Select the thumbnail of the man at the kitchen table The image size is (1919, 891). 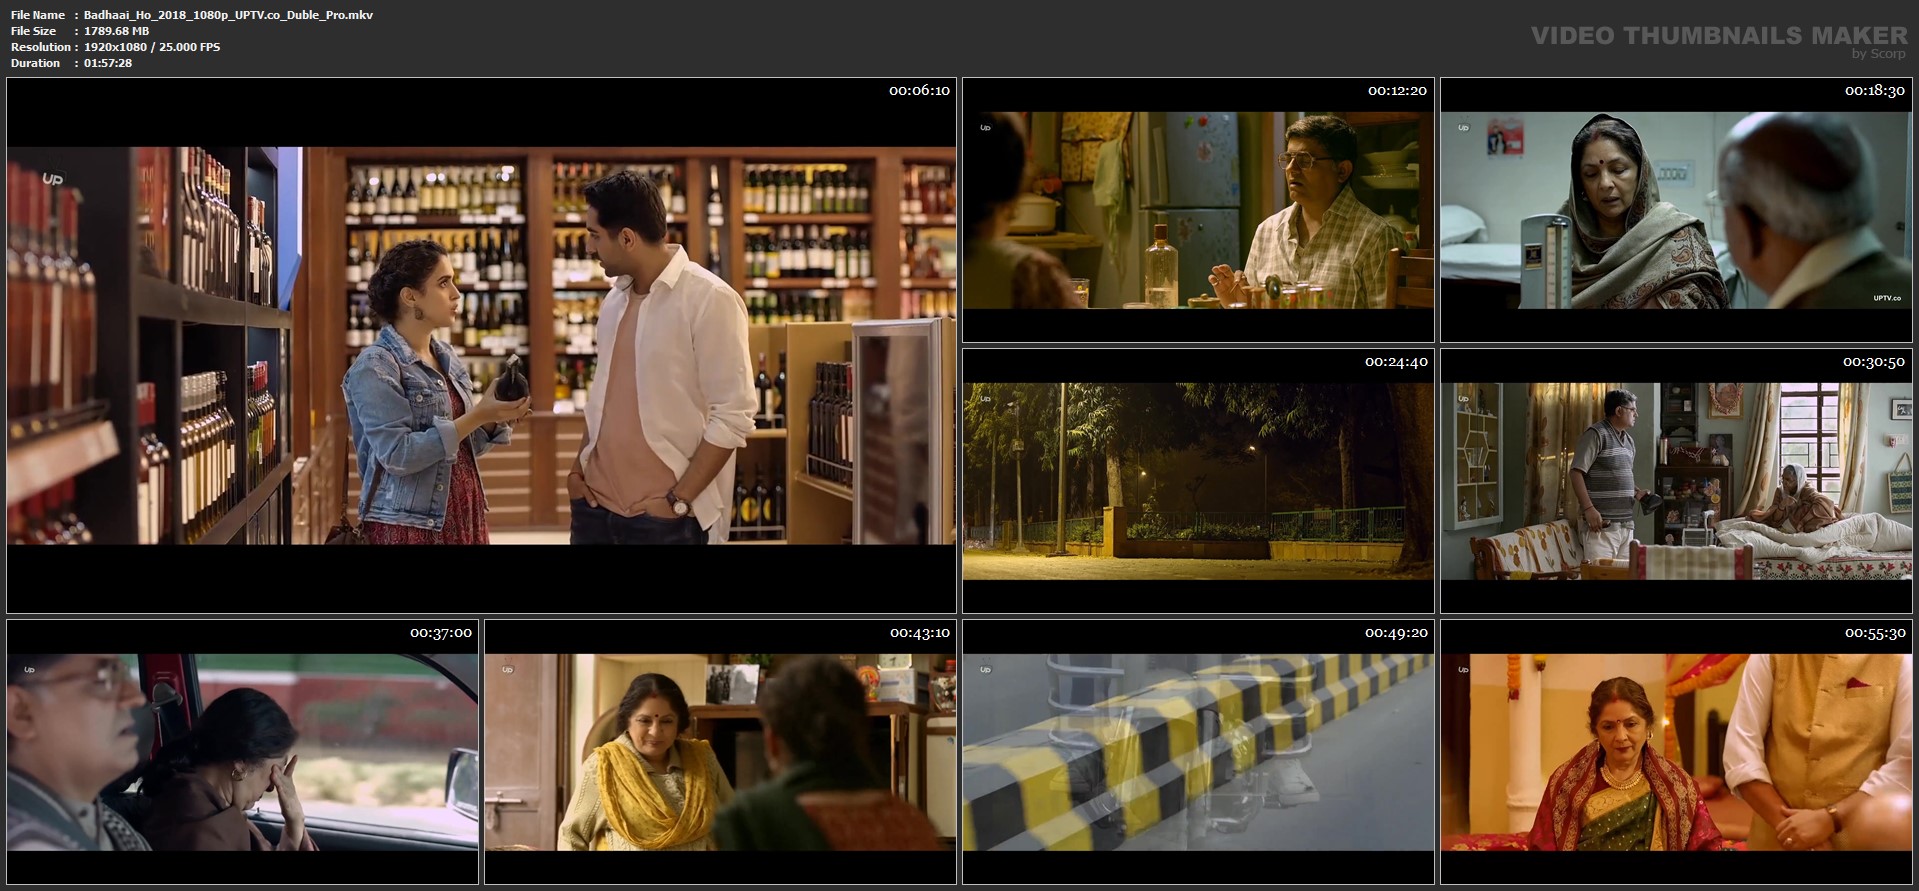(1198, 210)
